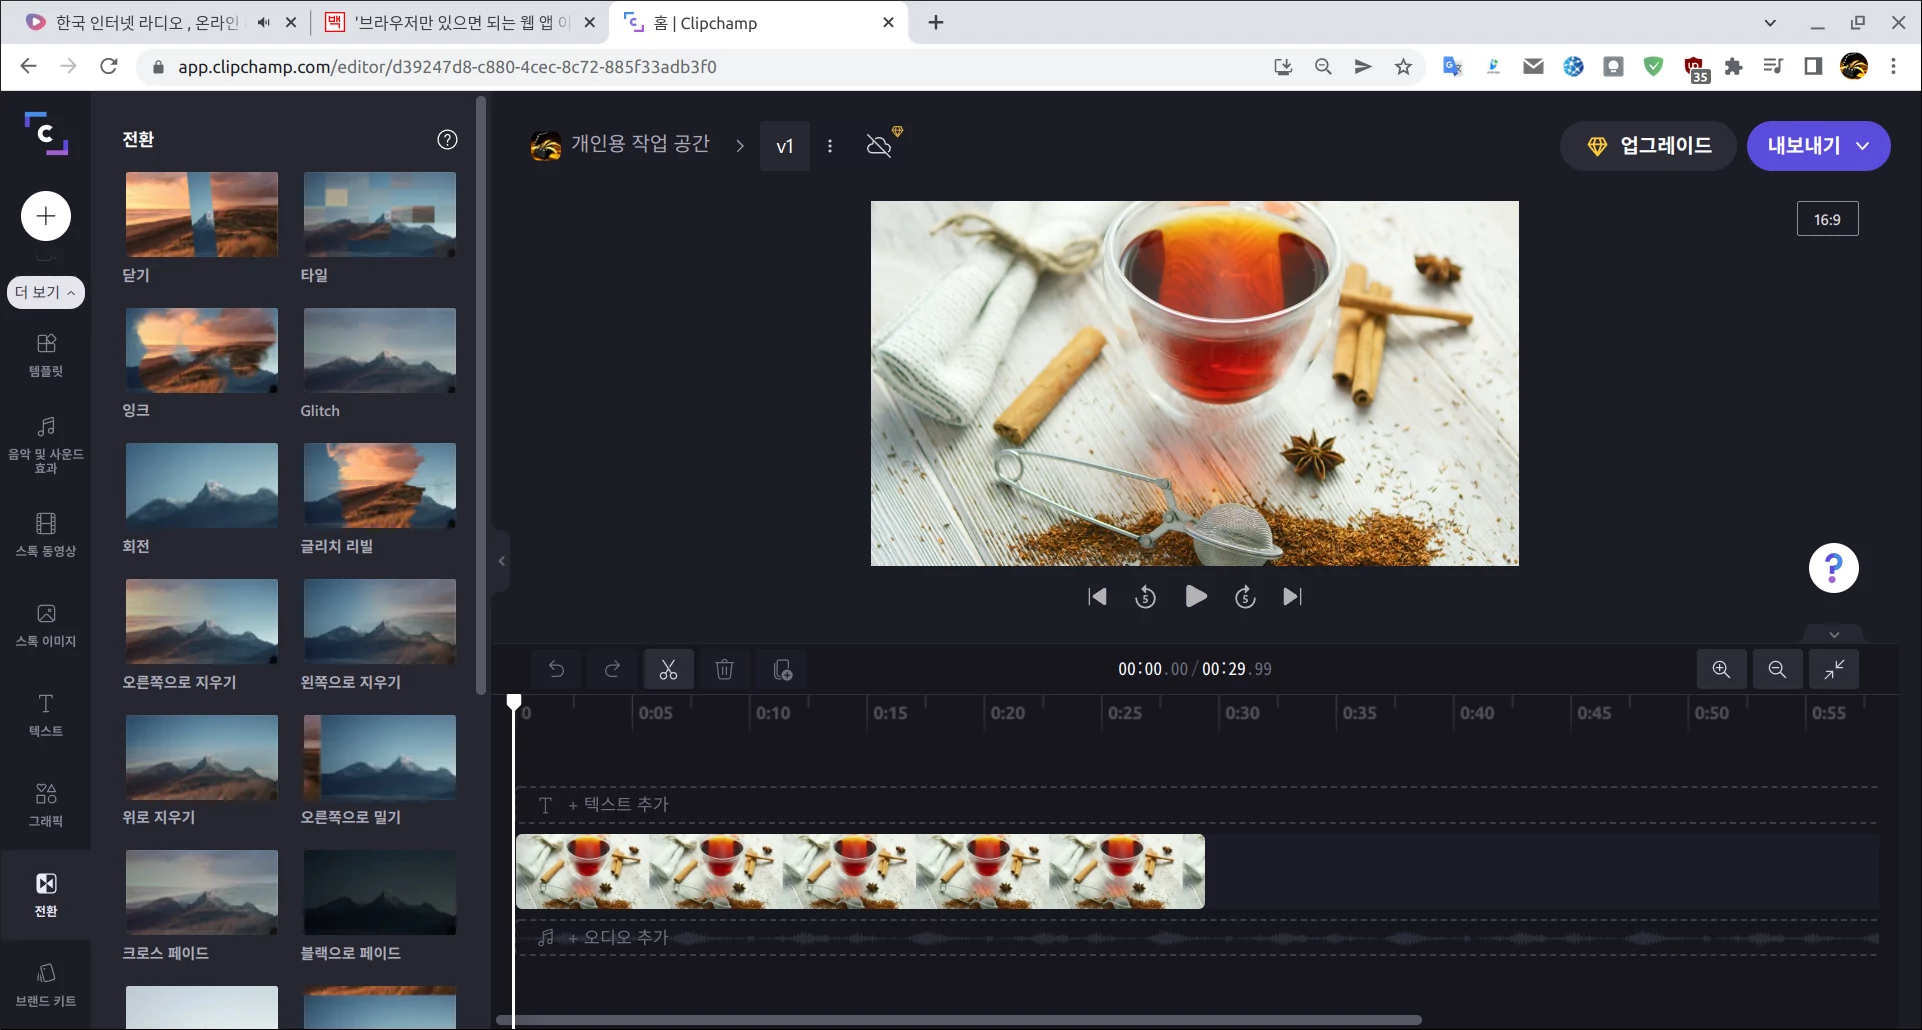1922x1030 pixels.
Task: Open the 음악 및 사운드 효과 tab
Action: pyautogui.click(x=46, y=445)
